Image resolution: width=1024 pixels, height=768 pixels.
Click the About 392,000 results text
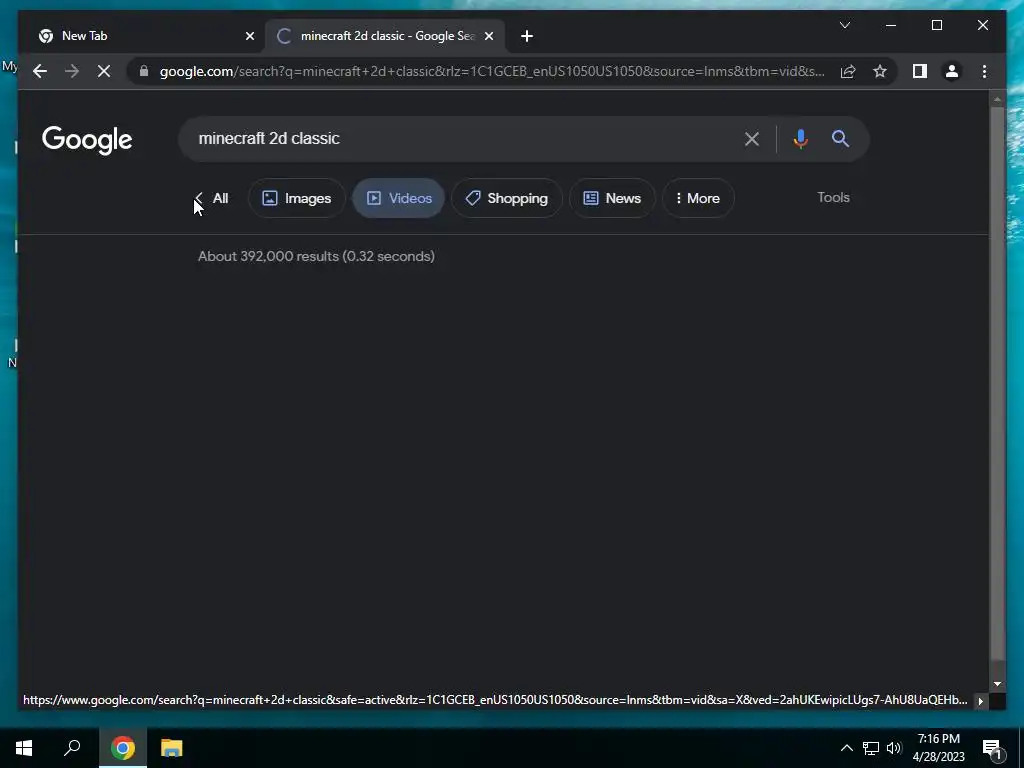point(316,256)
